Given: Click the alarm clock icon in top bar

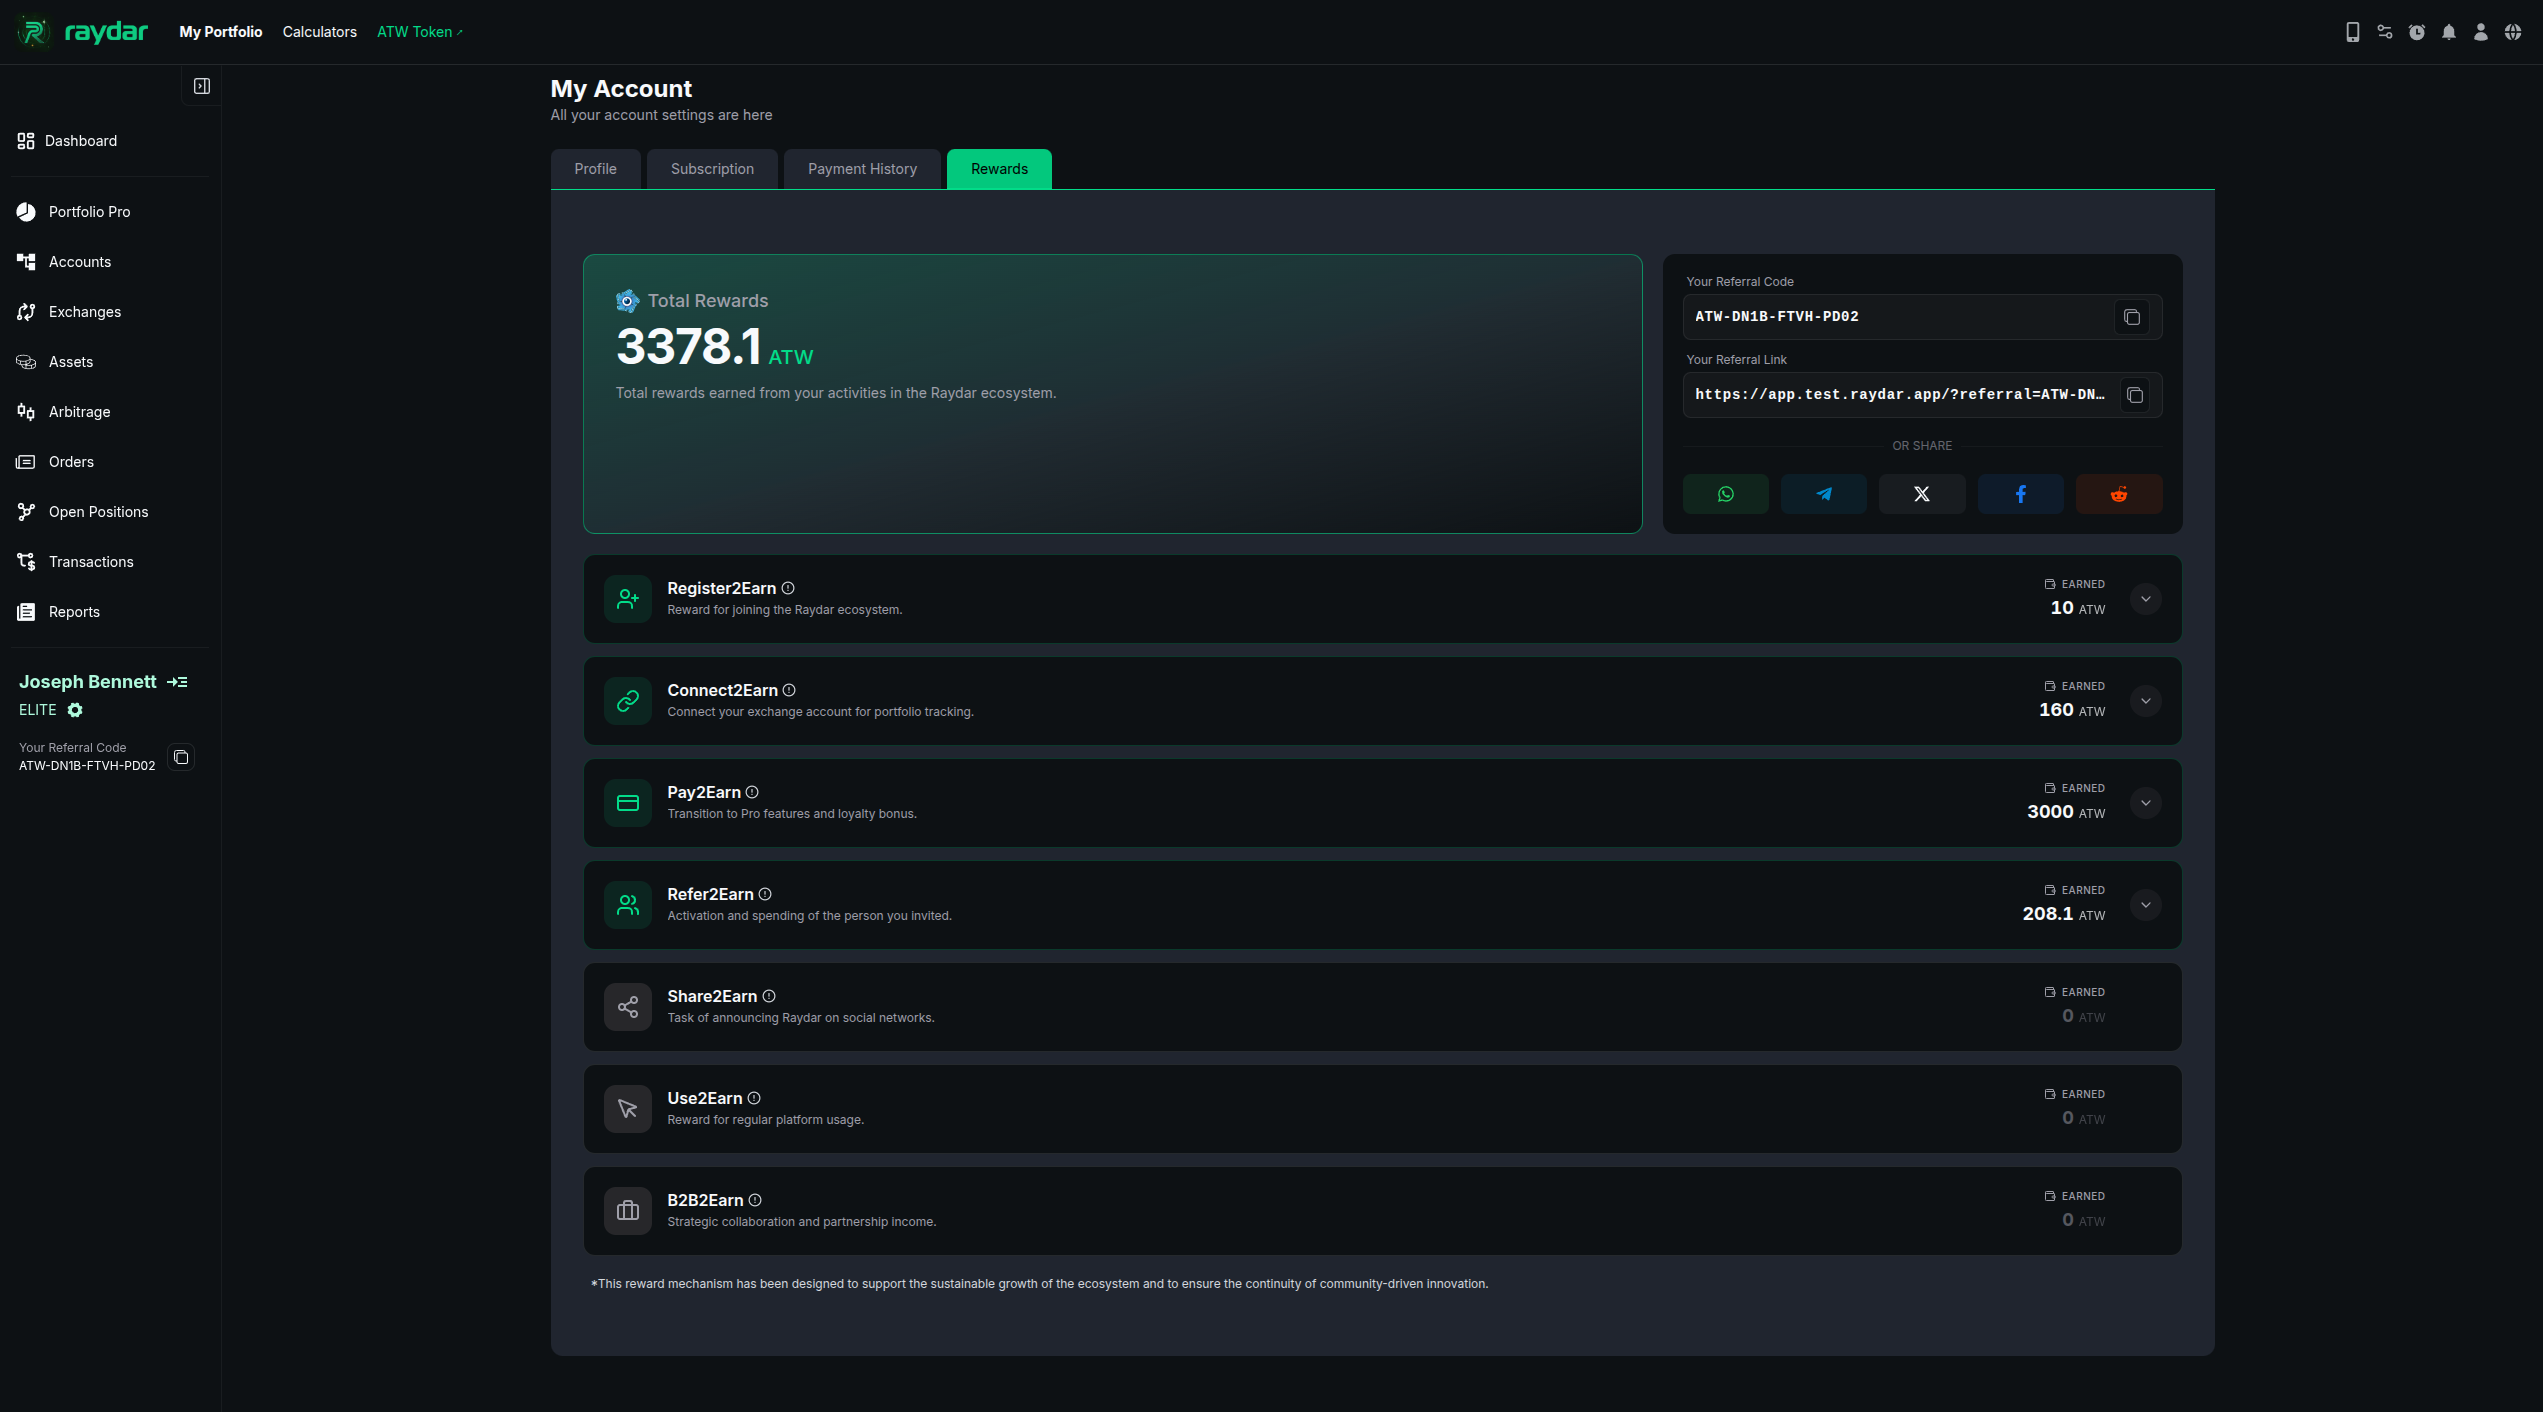Looking at the screenshot, I should pos(2416,31).
